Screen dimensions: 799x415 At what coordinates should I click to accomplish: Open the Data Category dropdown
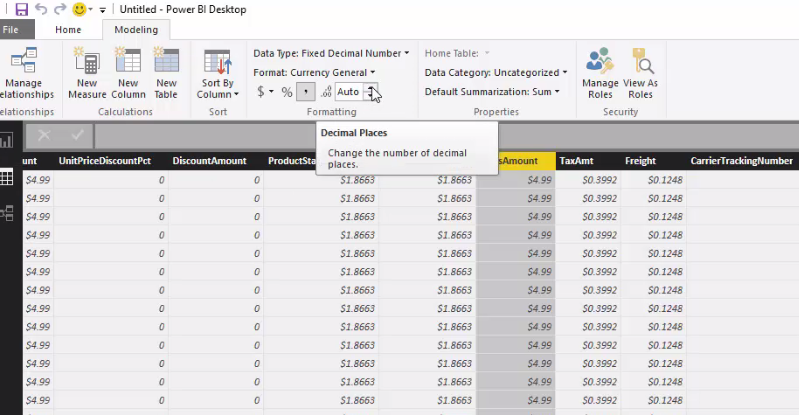[496, 72]
